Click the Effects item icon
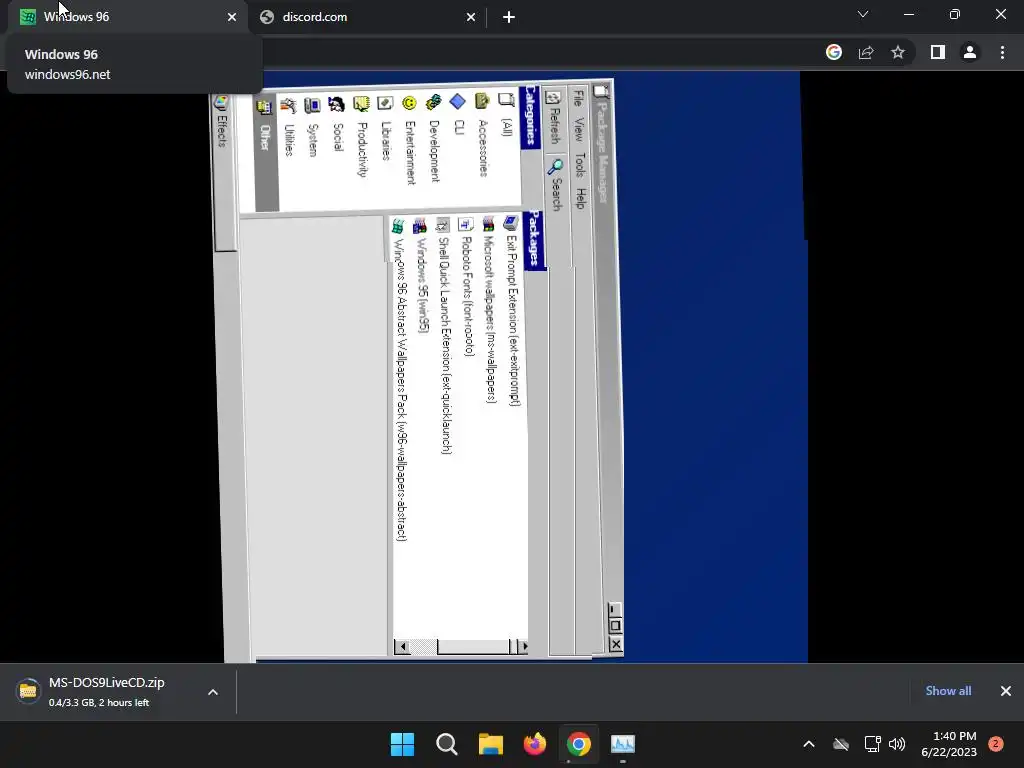1024x768 pixels. (221, 102)
